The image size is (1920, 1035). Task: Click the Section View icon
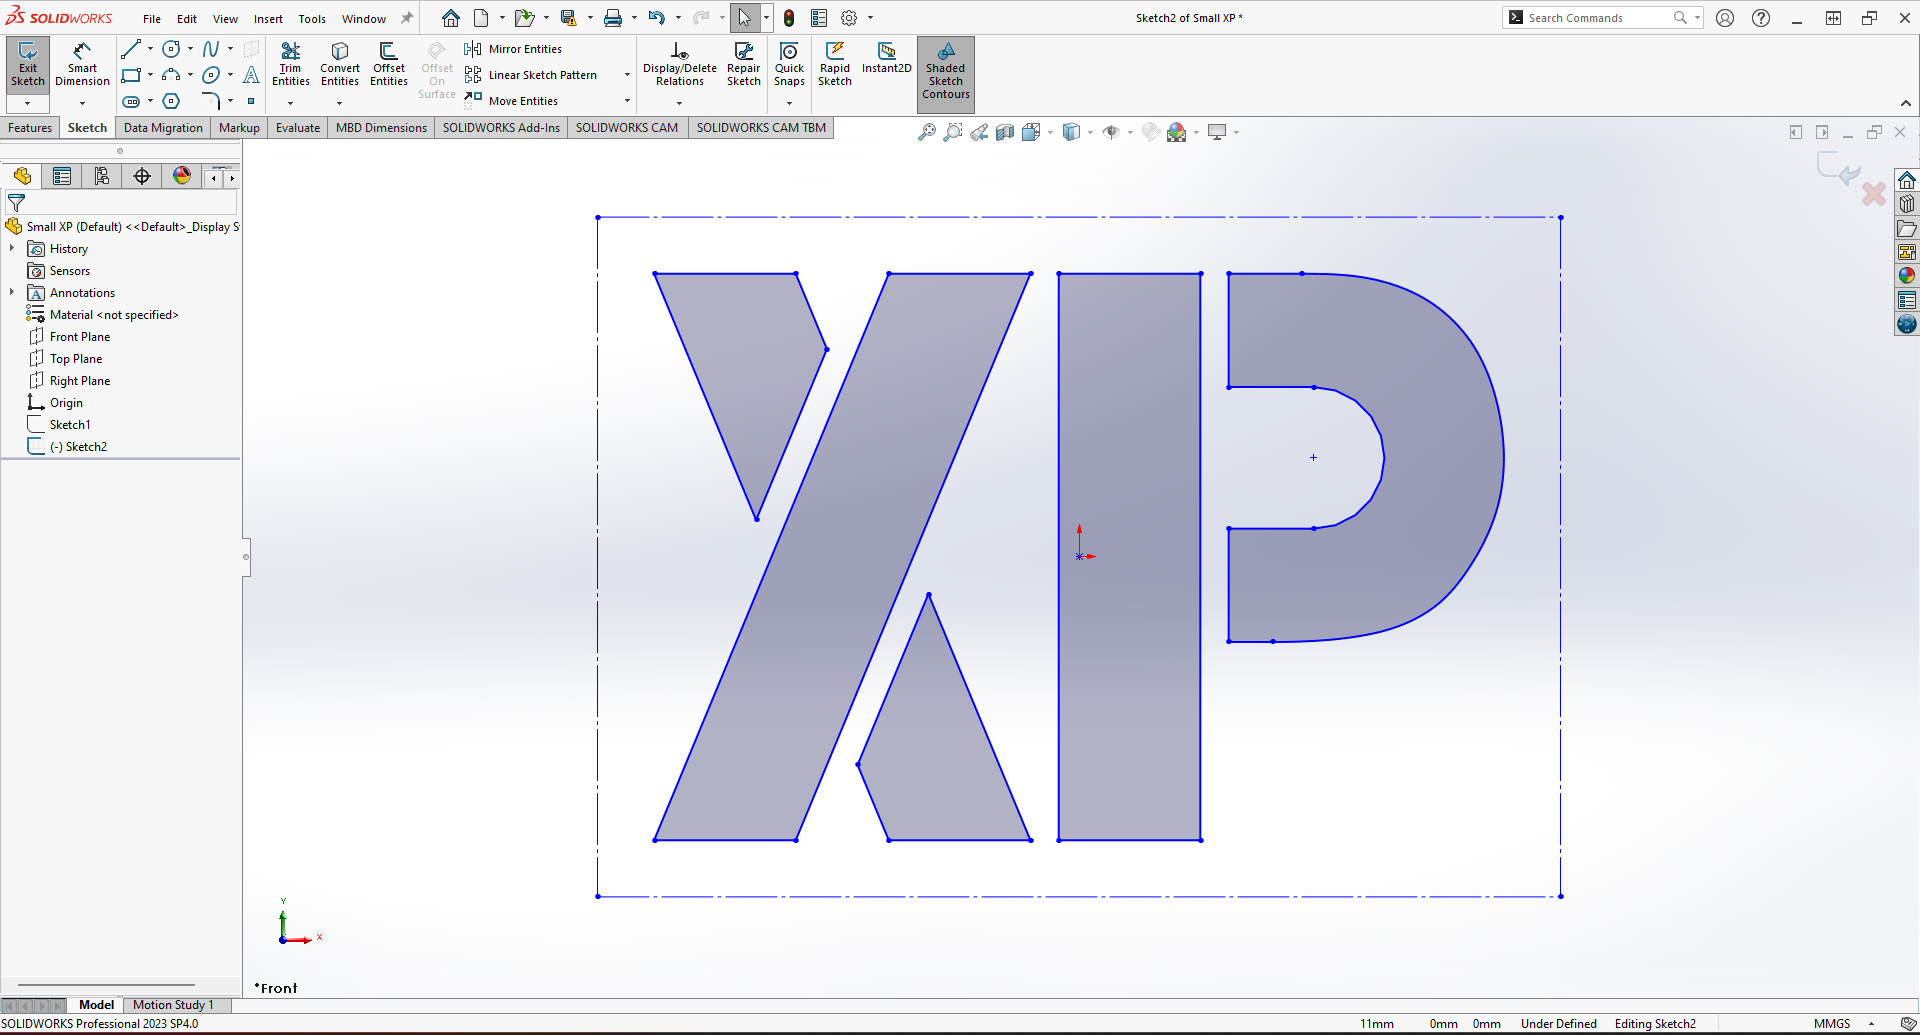coord(1005,132)
